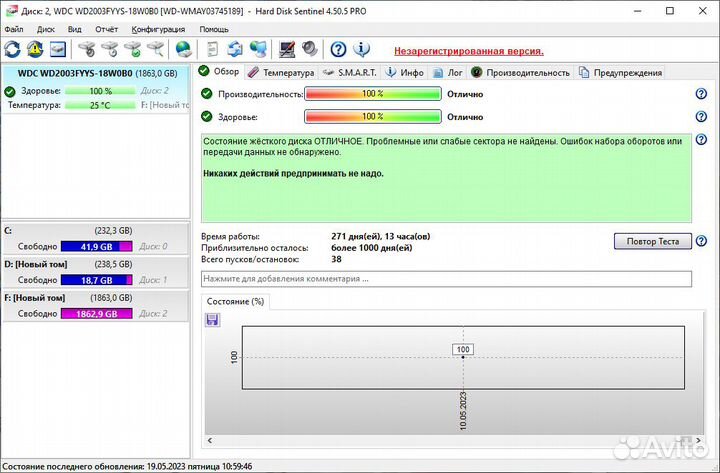The height and width of the screenshot is (473, 720).
Task: Switch to the Лог tab
Action: [x=448, y=73]
